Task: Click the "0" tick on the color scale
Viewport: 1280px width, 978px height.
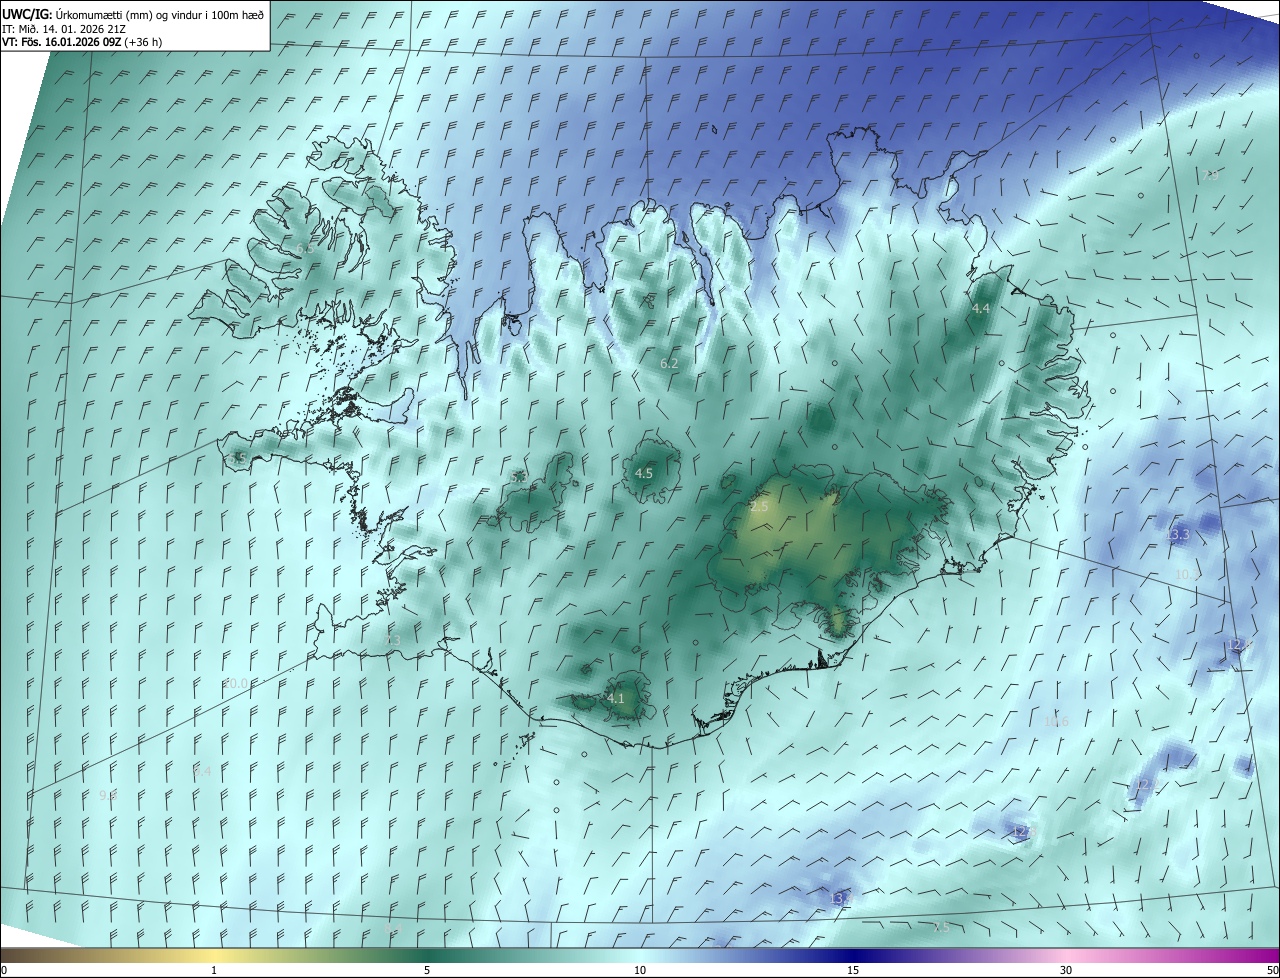Action: coord(3,970)
